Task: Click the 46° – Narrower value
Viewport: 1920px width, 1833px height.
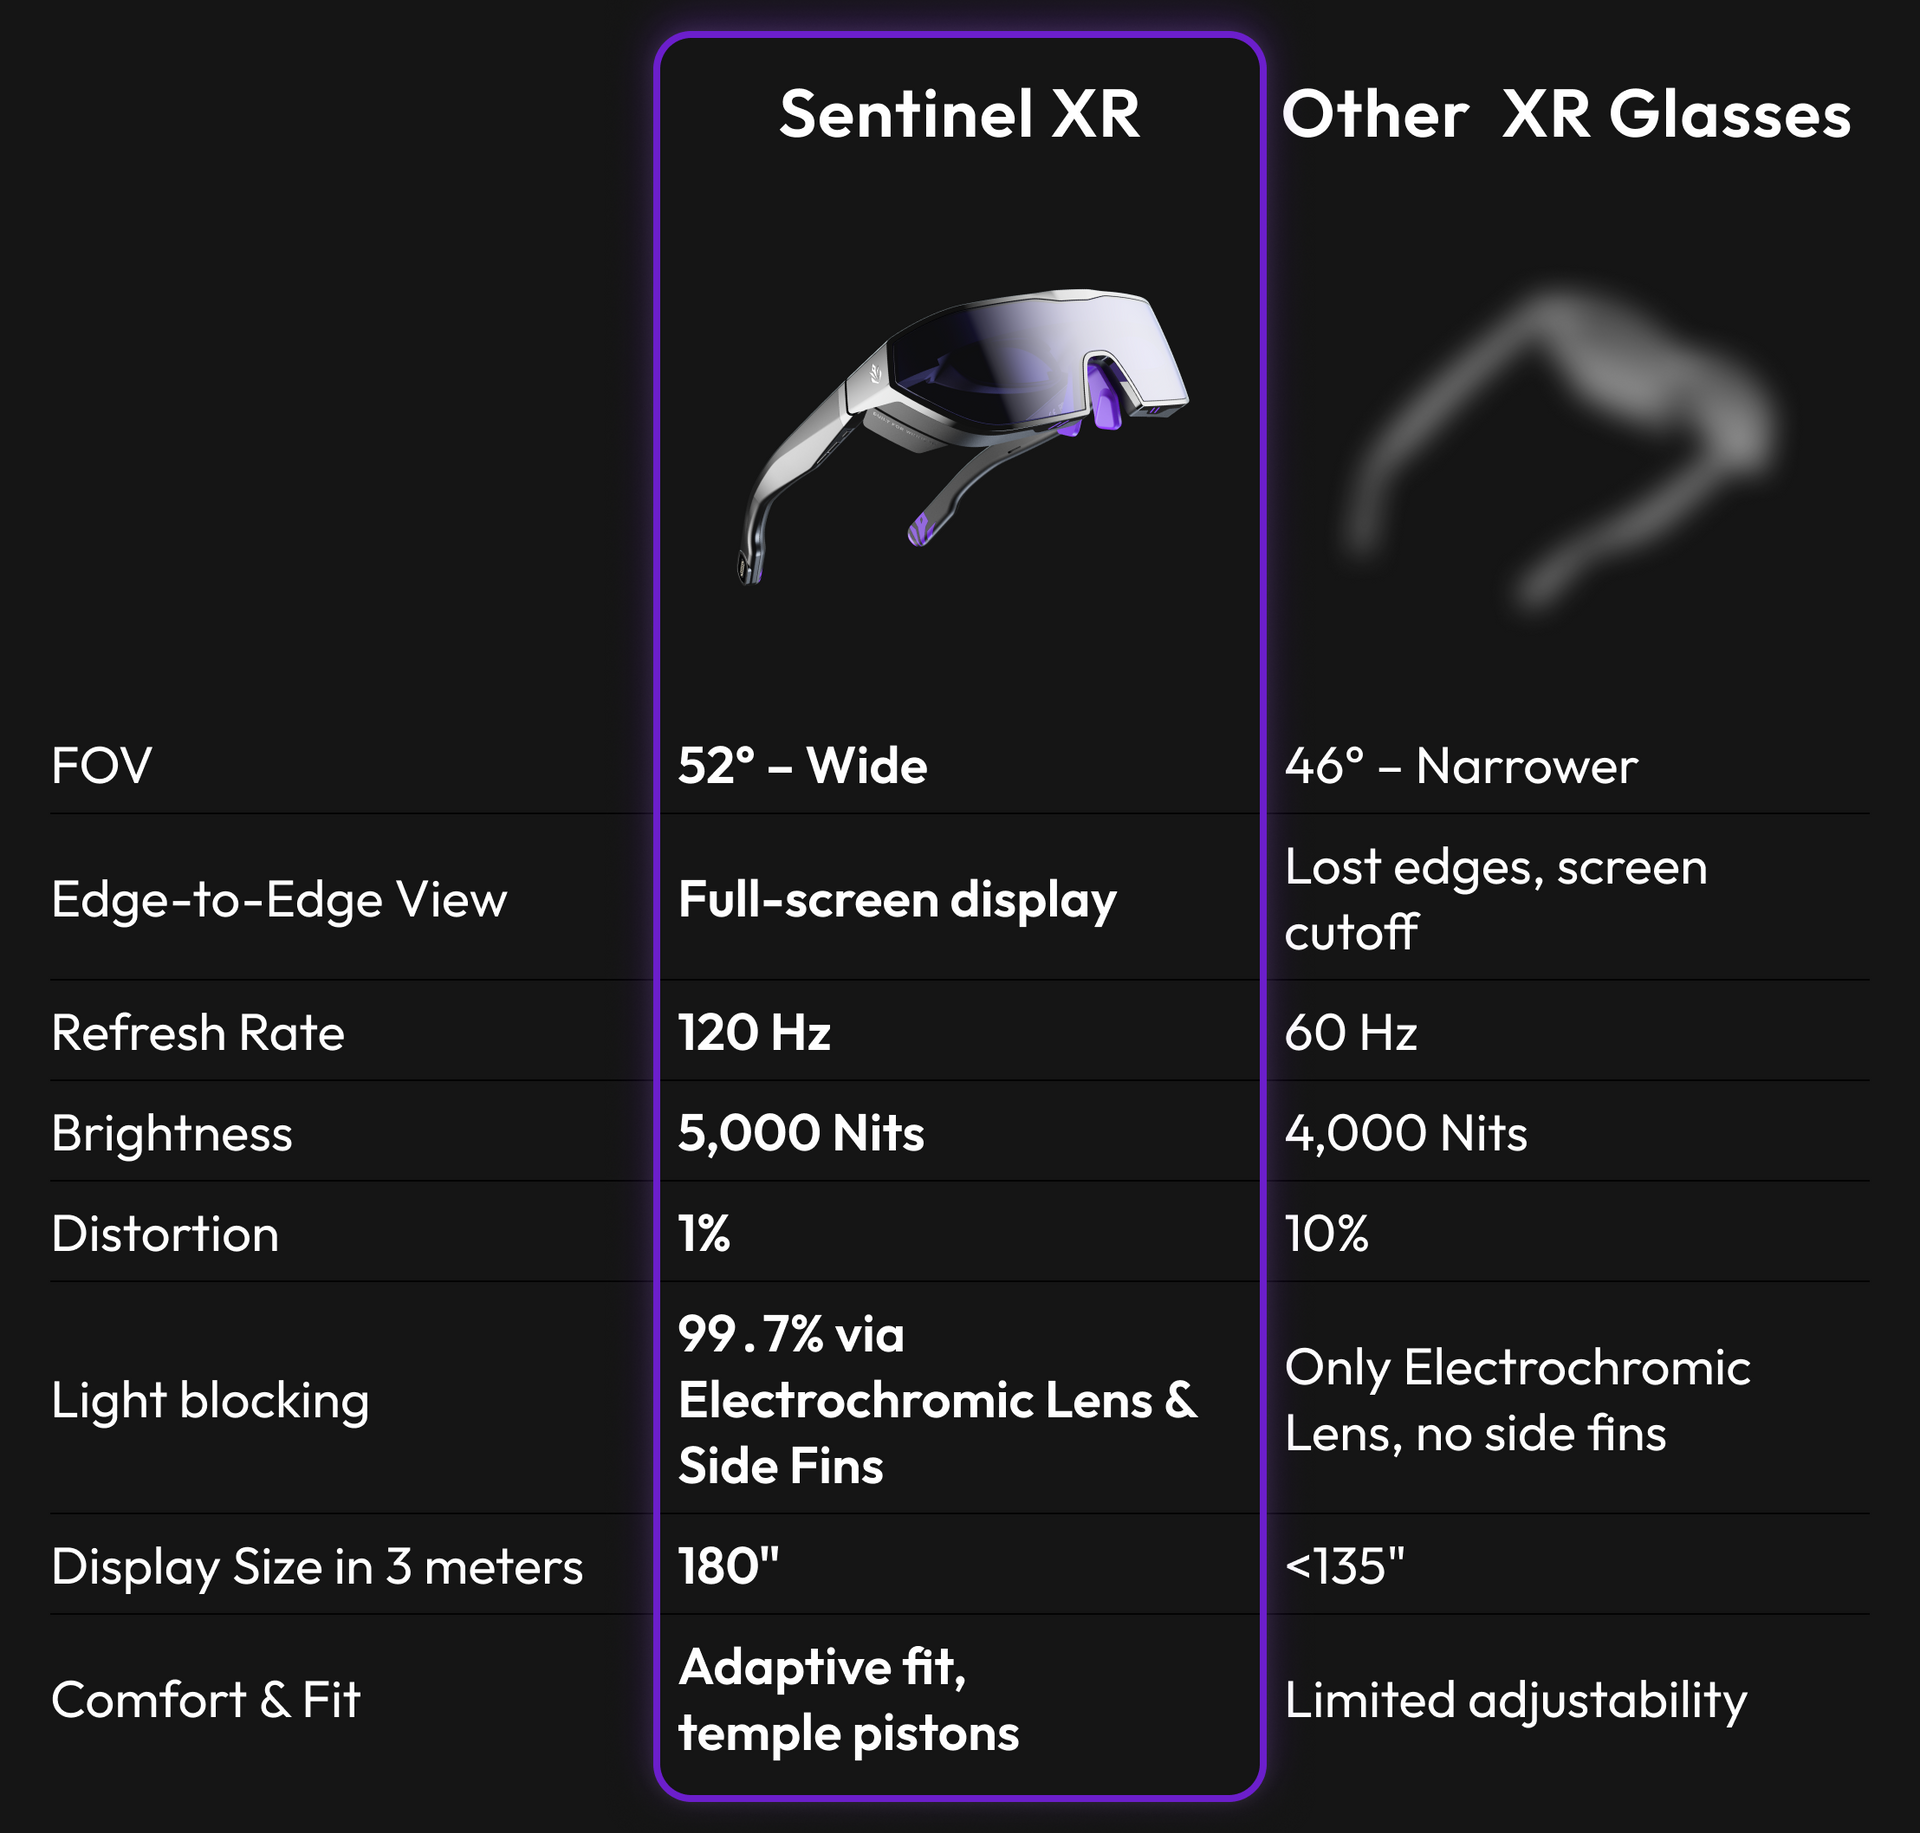Action: pyautogui.click(x=1461, y=766)
